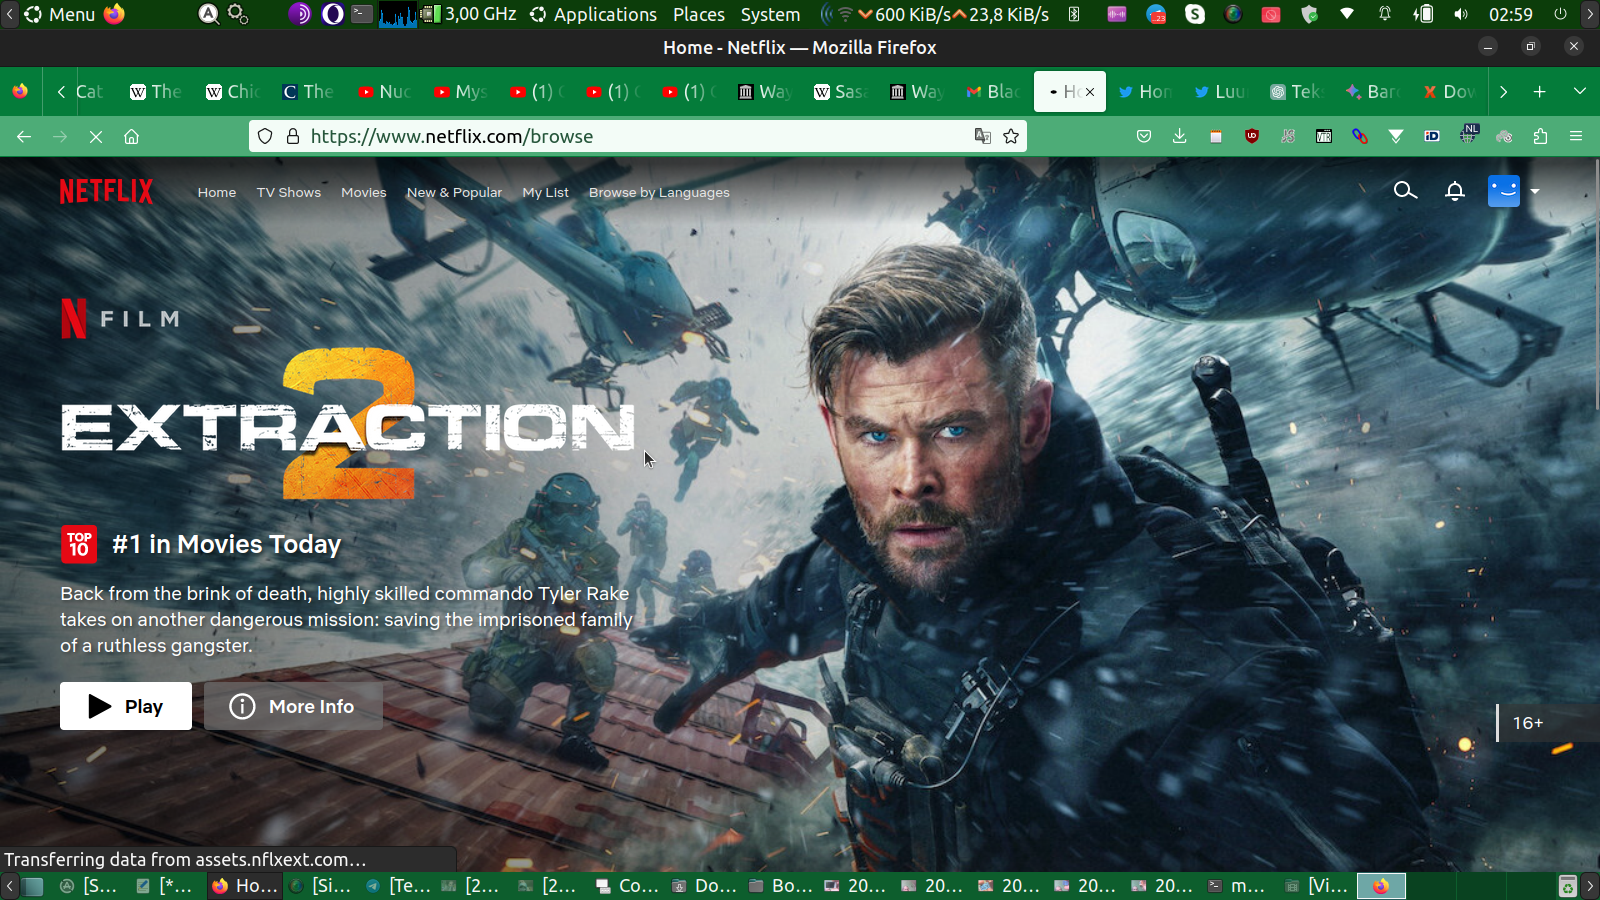Viewport: 1600px width, 900px height.
Task: List all tabs dropdown
Action: pos(1580,92)
